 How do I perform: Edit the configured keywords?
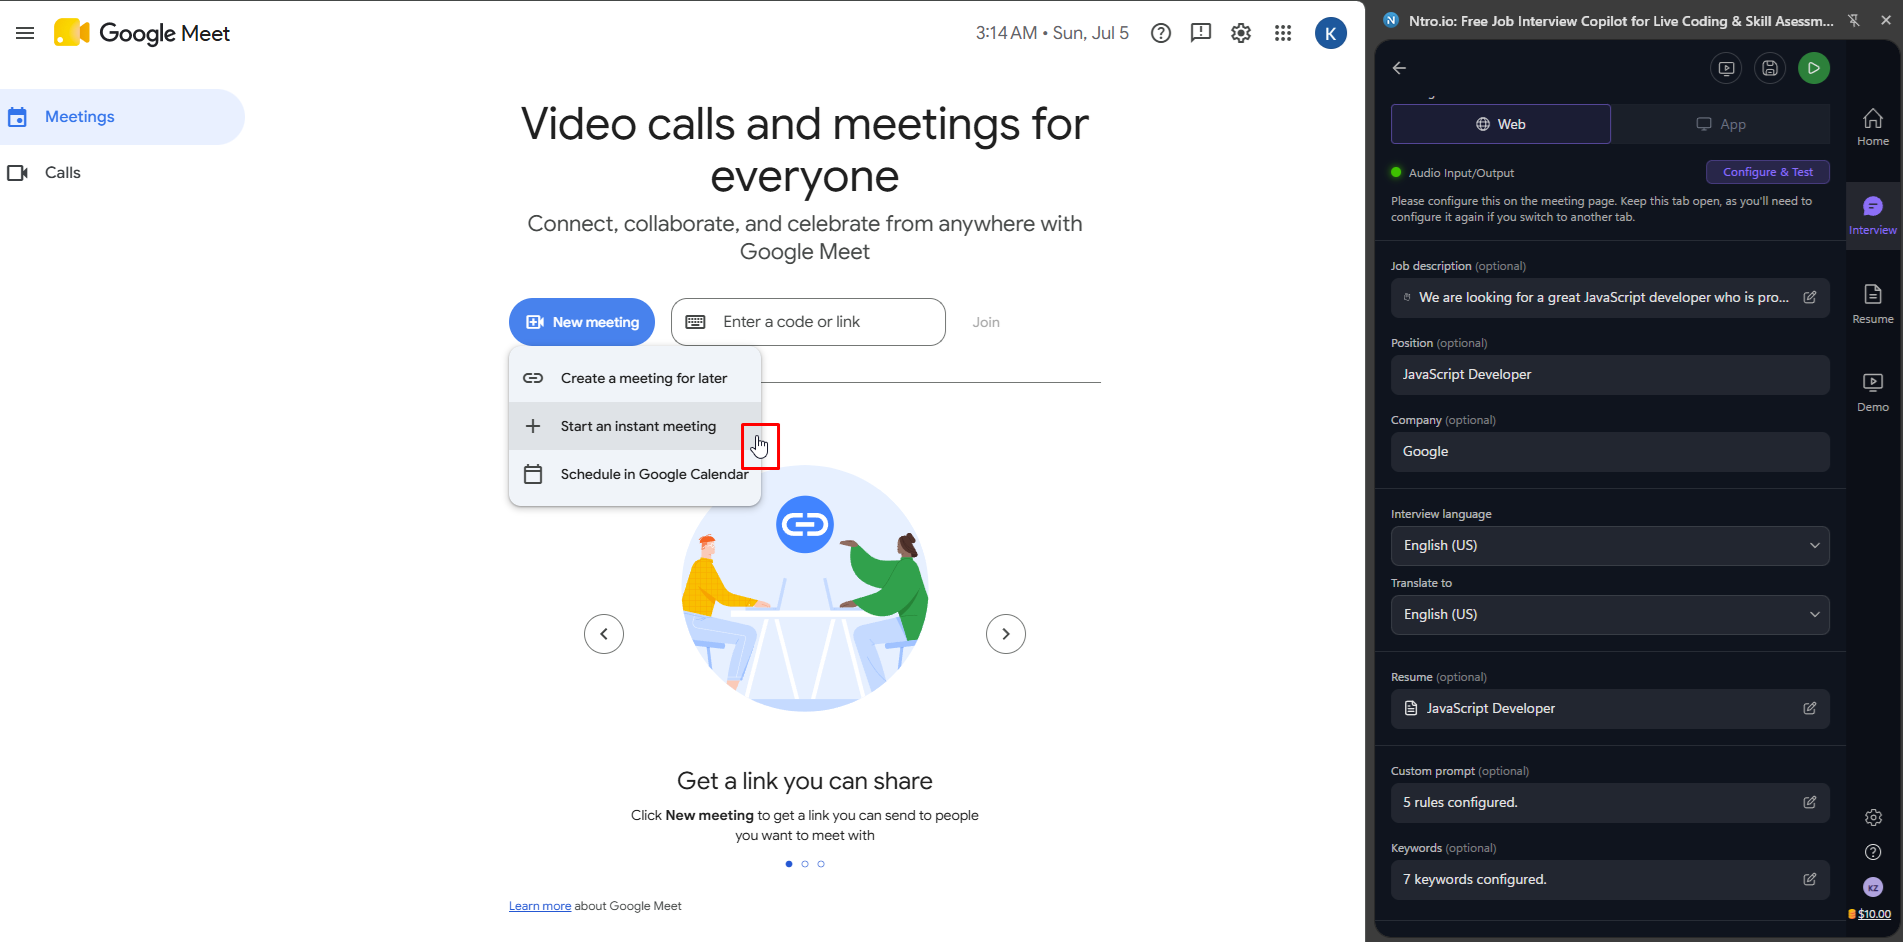[1809, 879]
